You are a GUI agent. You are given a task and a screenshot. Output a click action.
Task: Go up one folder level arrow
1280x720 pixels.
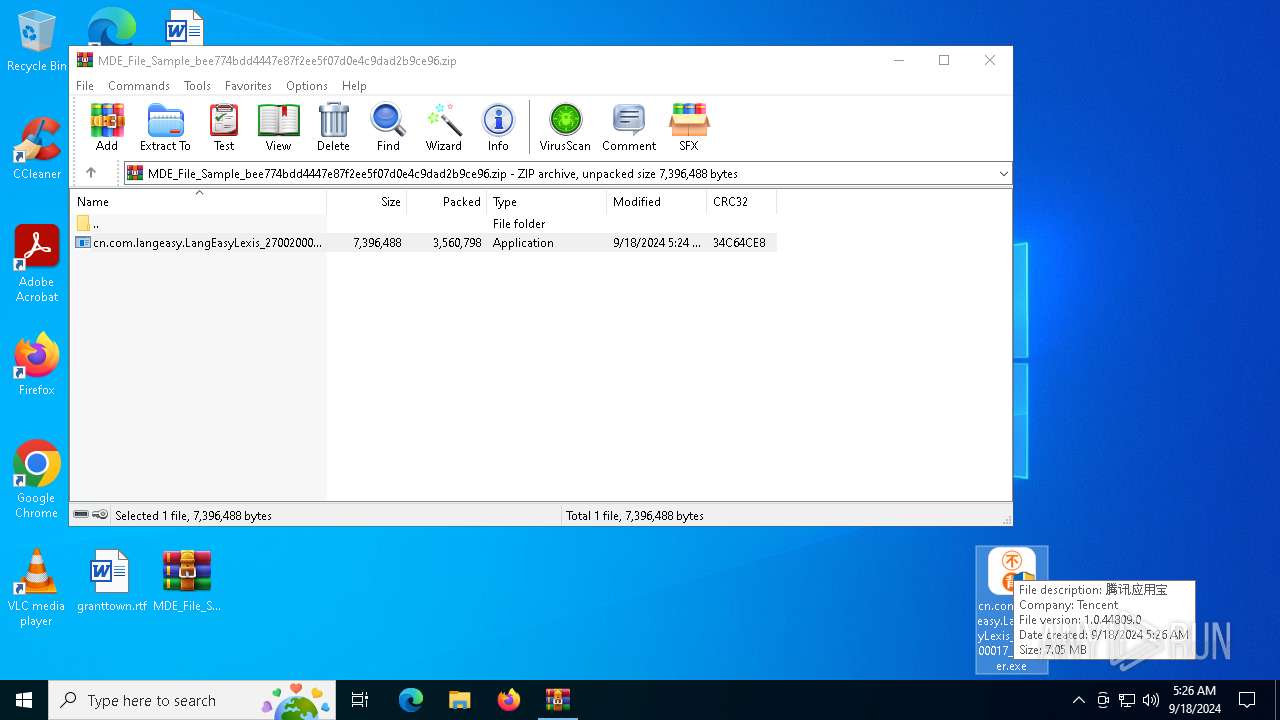click(91, 173)
